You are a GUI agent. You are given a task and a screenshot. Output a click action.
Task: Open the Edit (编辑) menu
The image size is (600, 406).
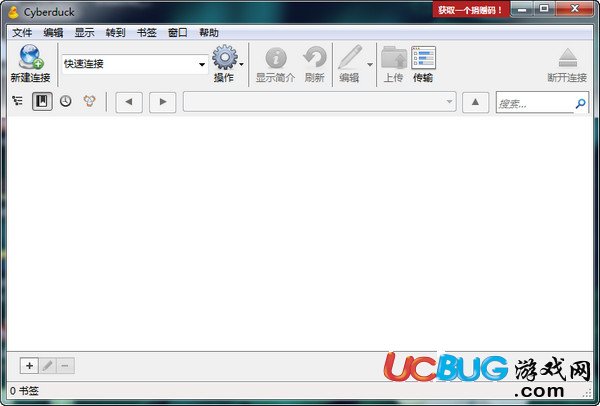click(x=53, y=33)
